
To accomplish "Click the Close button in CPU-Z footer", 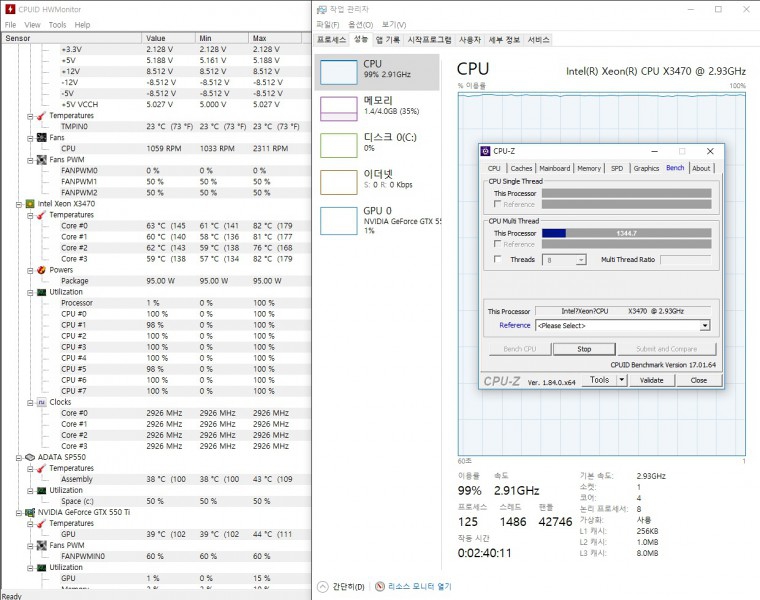I will coord(698,380).
